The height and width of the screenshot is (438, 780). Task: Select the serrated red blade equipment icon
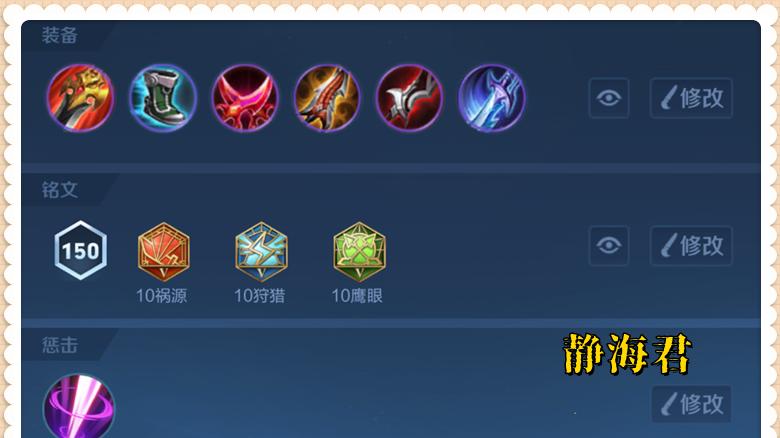(x=327, y=98)
